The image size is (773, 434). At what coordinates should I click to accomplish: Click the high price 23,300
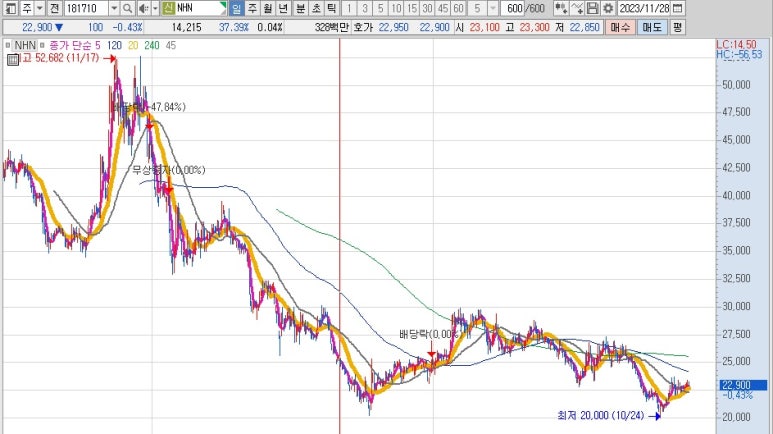click(x=534, y=27)
